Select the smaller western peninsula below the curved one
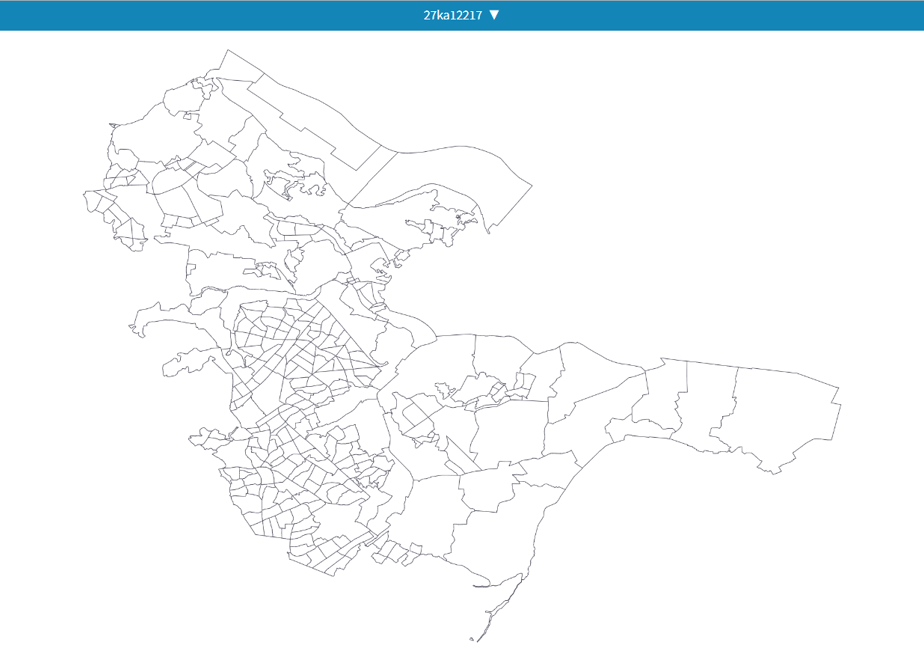The height and width of the screenshot is (660, 924). pos(189,361)
